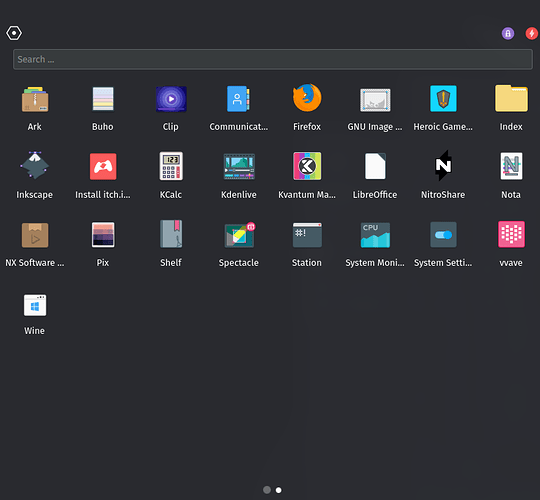Click the Install itch.io icon

(103, 167)
